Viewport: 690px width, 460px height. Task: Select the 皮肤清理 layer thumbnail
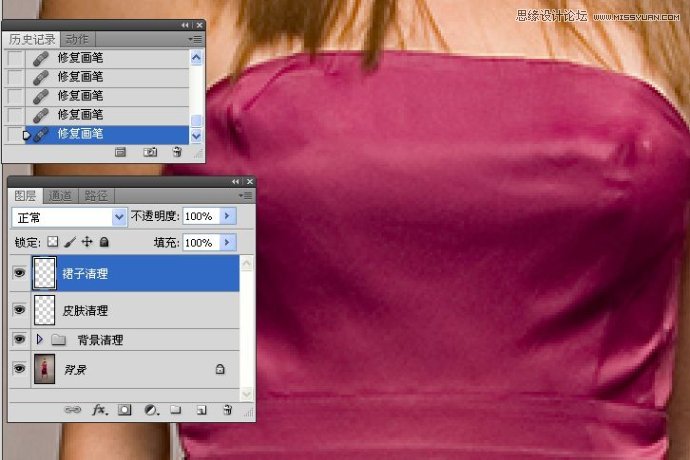46,310
